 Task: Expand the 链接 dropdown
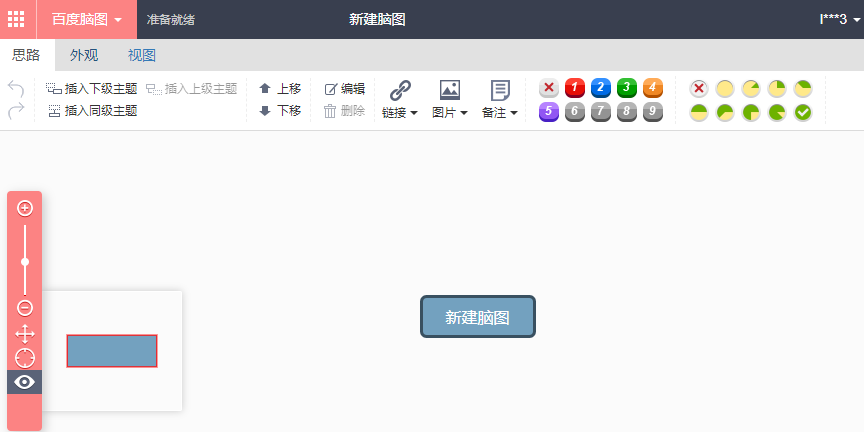[400, 113]
